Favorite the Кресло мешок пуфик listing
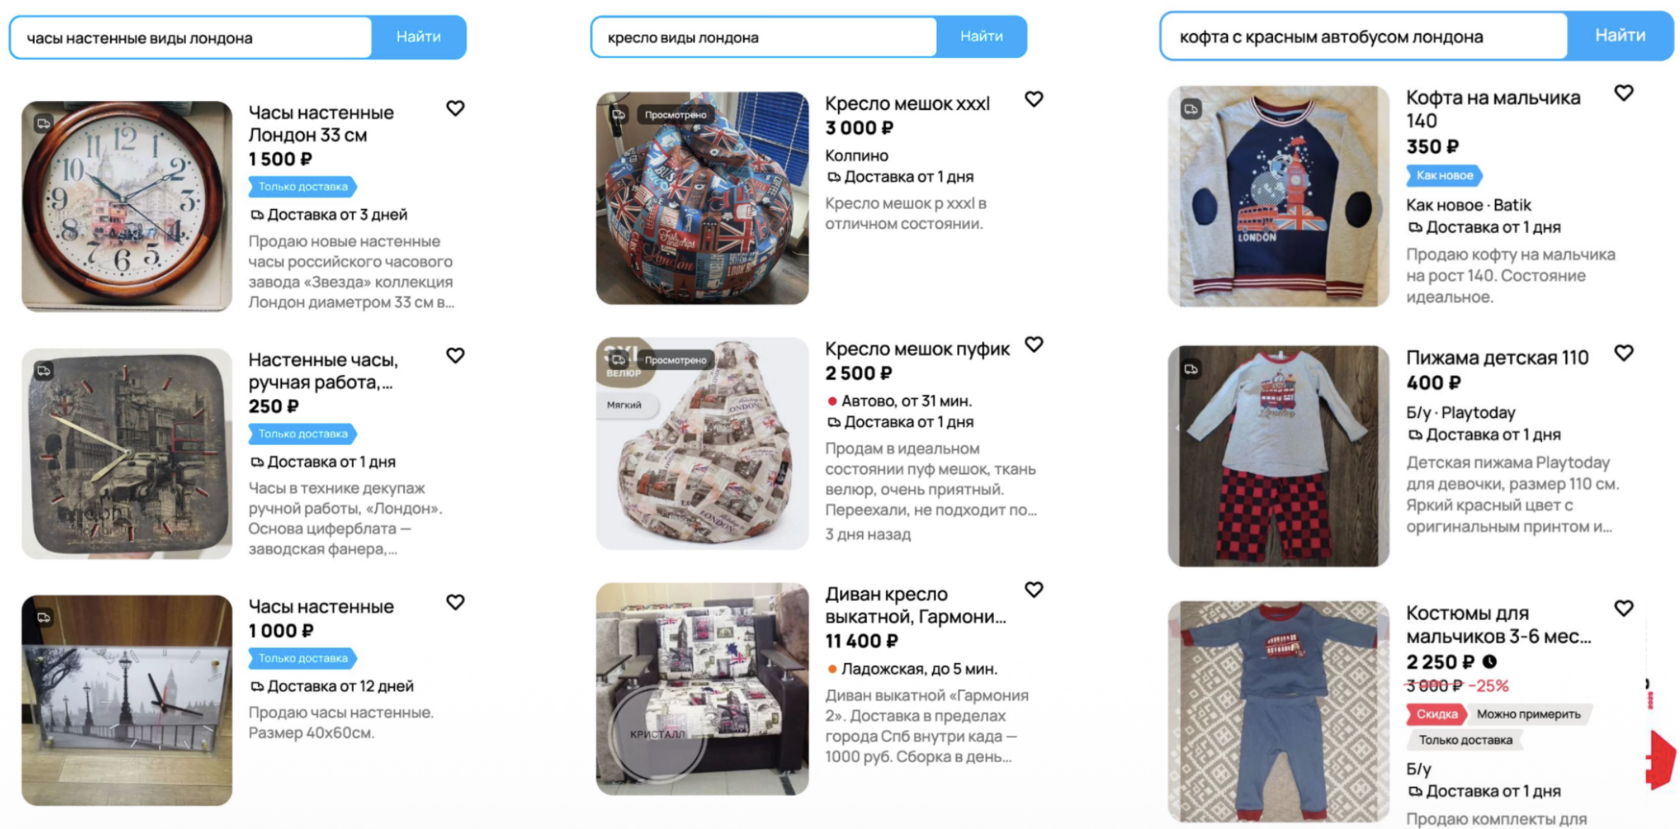This screenshot has height=829, width=1680. 1034,344
